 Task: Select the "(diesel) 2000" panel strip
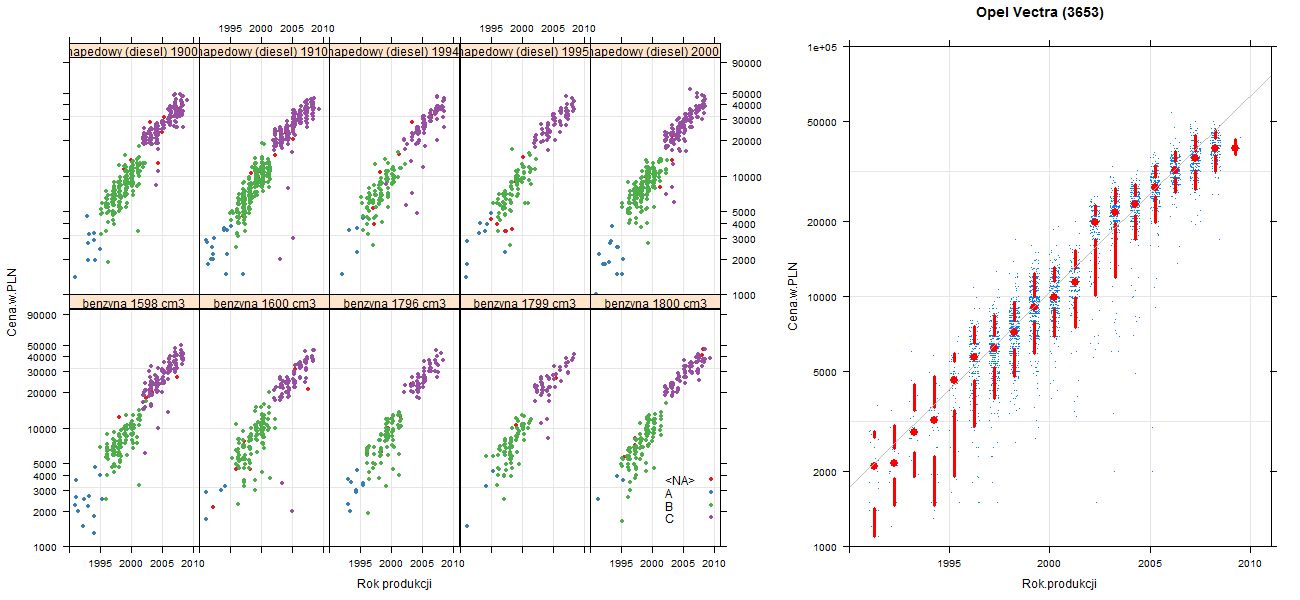(655, 51)
